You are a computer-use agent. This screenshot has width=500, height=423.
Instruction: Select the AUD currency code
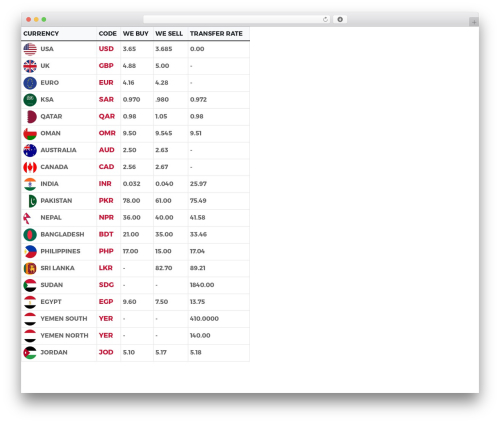tap(106, 150)
